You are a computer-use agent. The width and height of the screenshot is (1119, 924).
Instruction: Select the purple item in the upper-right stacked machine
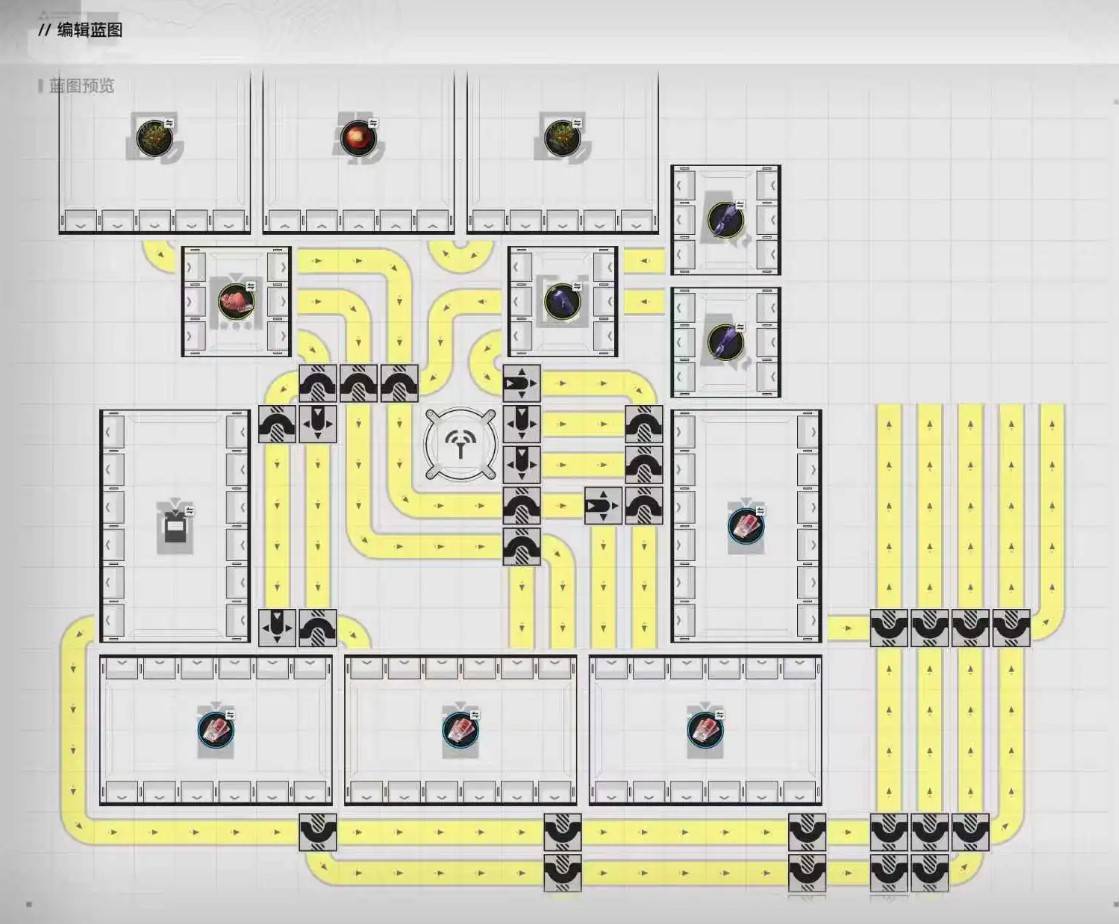point(725,219)
